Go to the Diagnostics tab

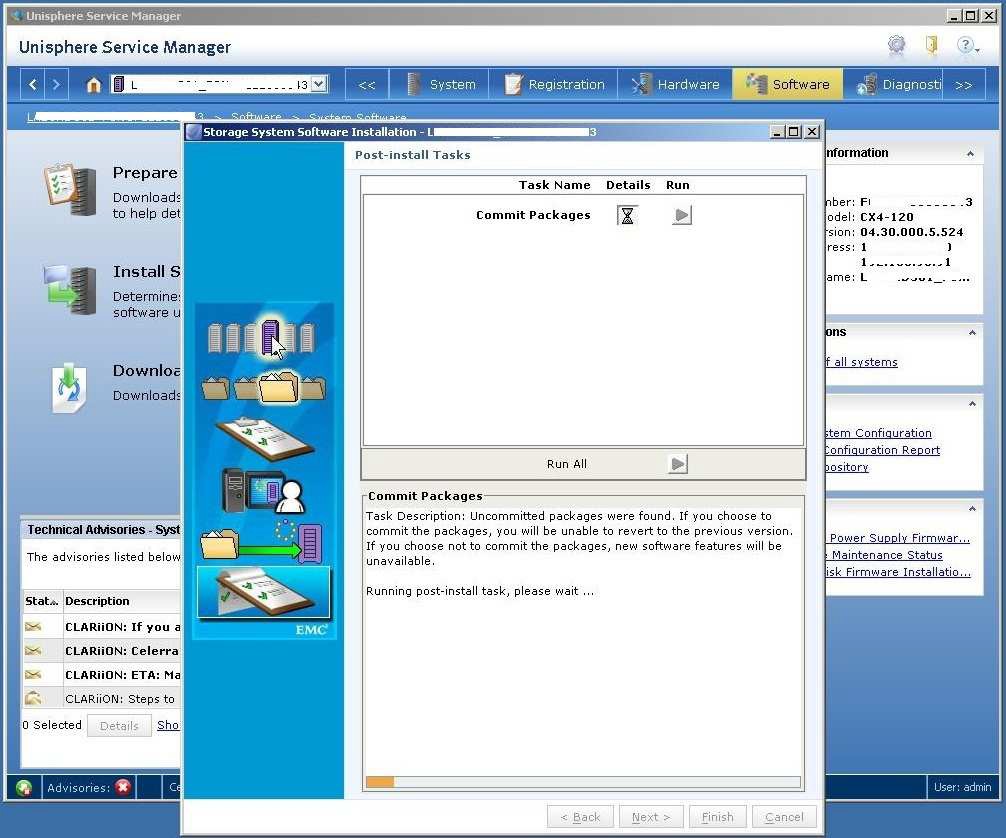pos(894,84)
